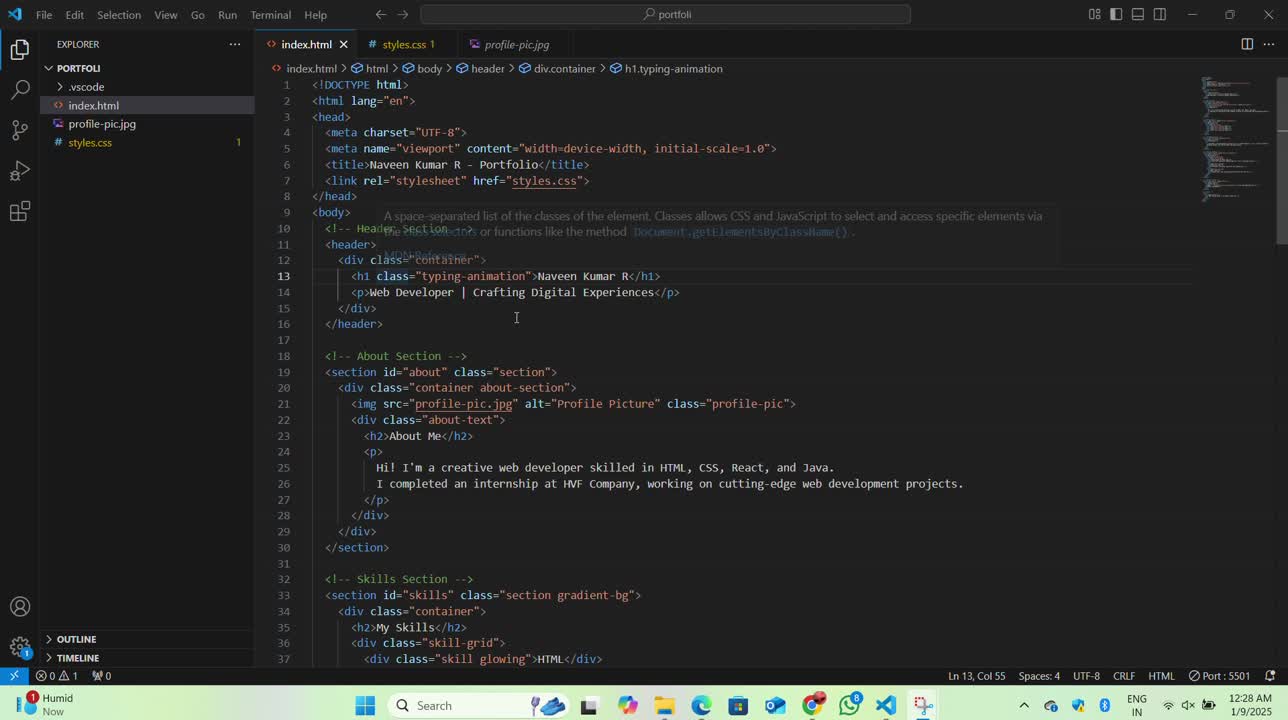Open Microsoft Edge from taskbar
Screen dimensions: 1288x720
[x=701, y=706]
